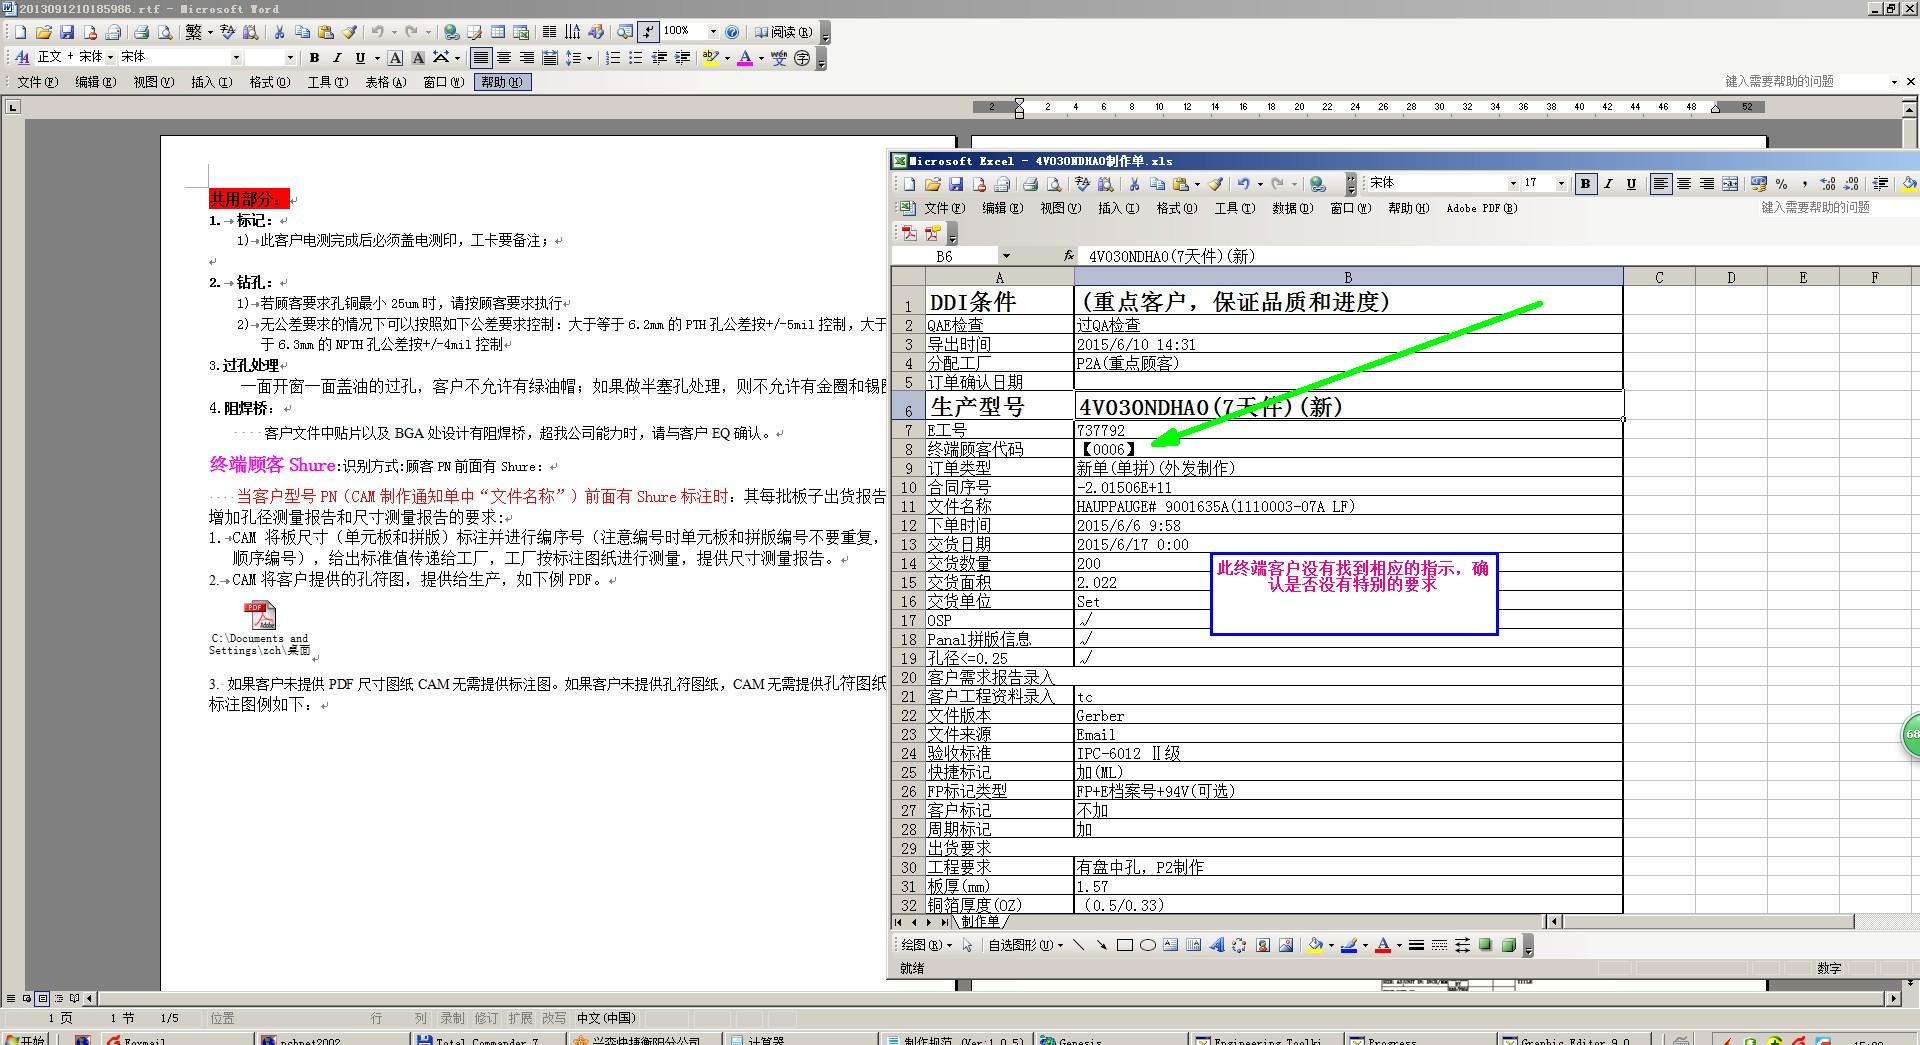Viewport: 1920px width, 1045px height.
Task: Click Increase Decimal icon in Excel
Action: tap(1828, 184)
